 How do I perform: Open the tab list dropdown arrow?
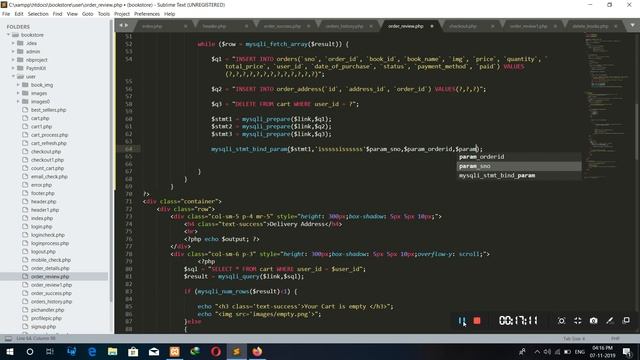click(x=632, y=25)
